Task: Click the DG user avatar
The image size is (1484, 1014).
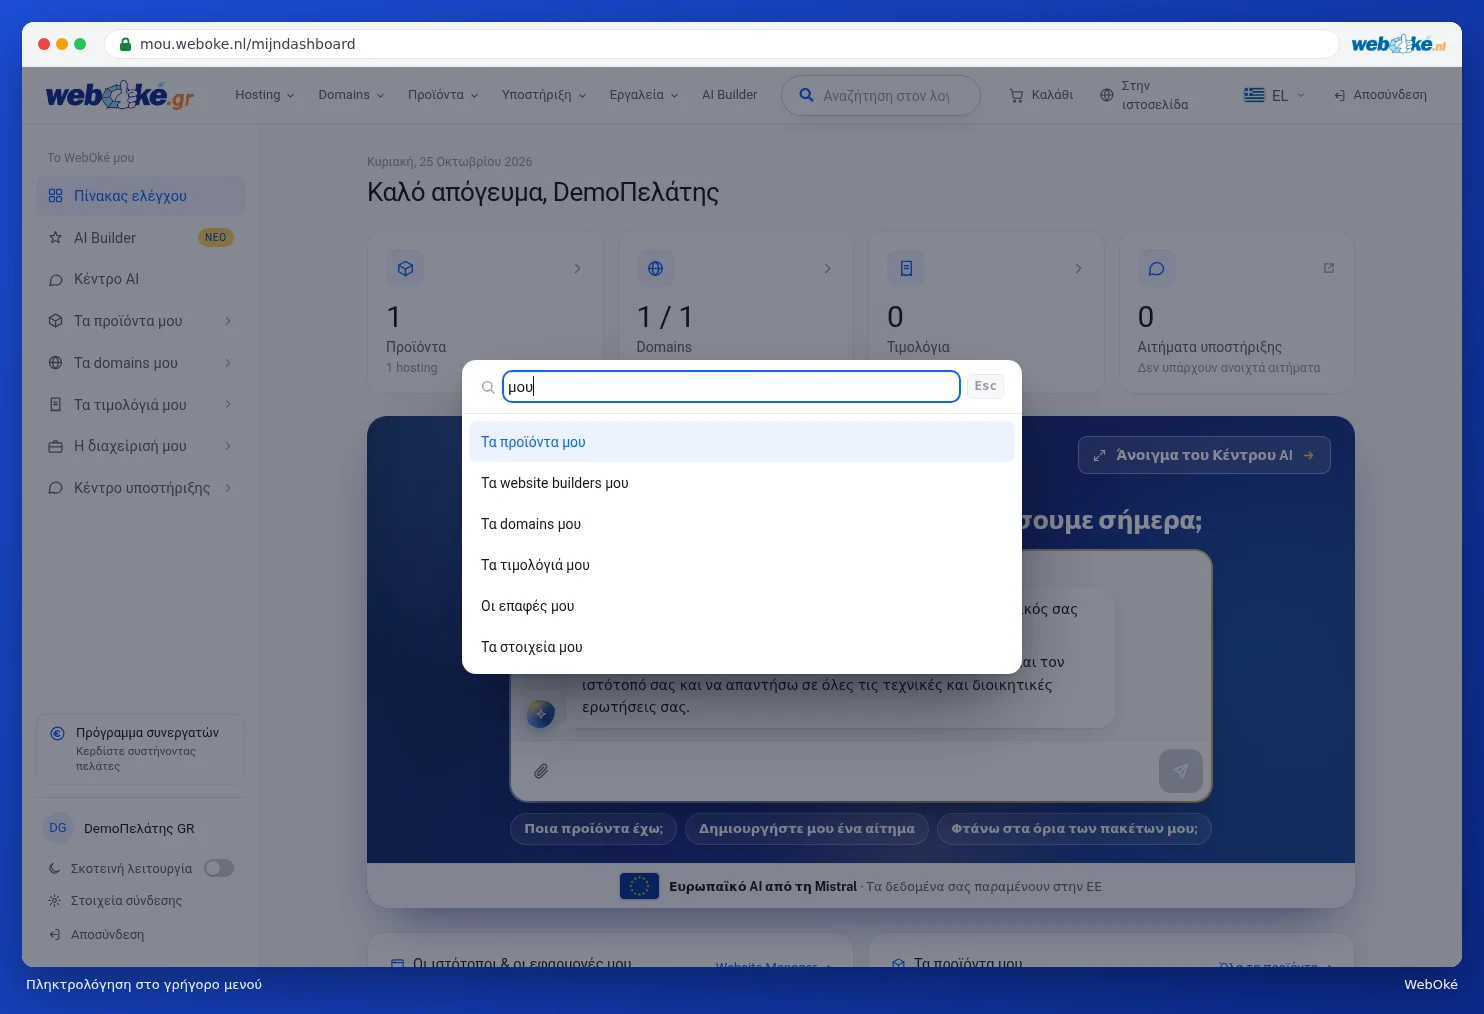Action: pos(58,828)
